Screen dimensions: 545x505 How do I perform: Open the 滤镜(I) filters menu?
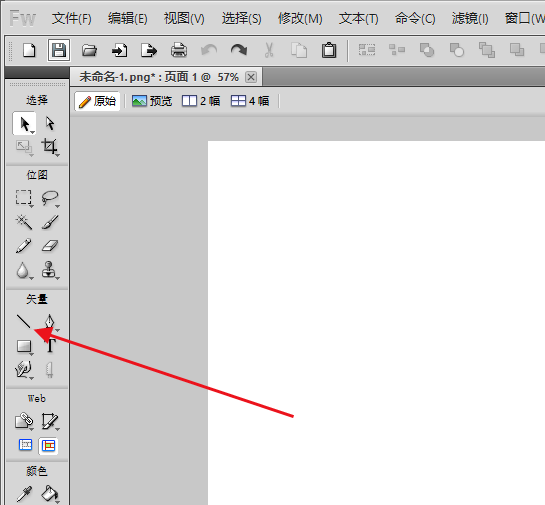tap(470, 18)
